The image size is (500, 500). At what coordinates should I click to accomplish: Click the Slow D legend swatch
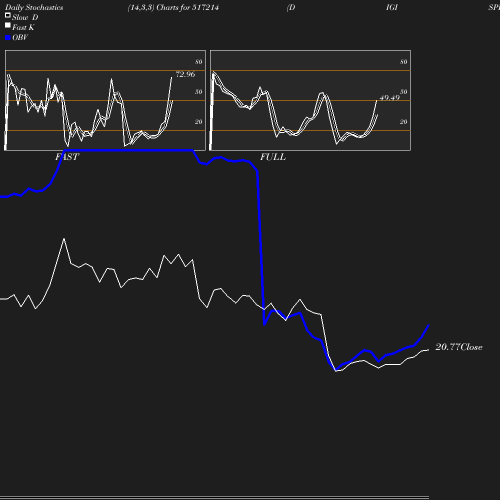pyautogui.click(x=8, y=15)
